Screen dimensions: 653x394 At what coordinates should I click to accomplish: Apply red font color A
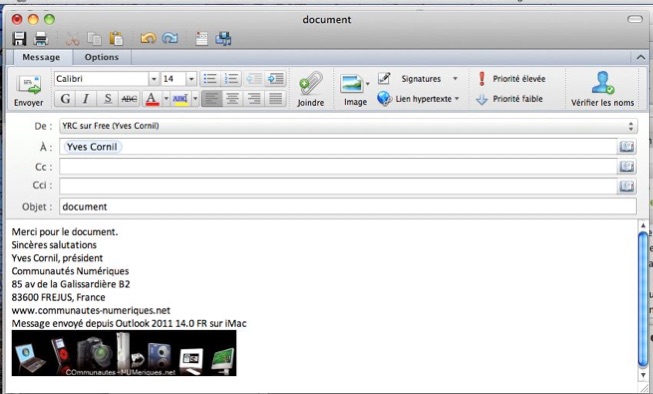point(152,99)
